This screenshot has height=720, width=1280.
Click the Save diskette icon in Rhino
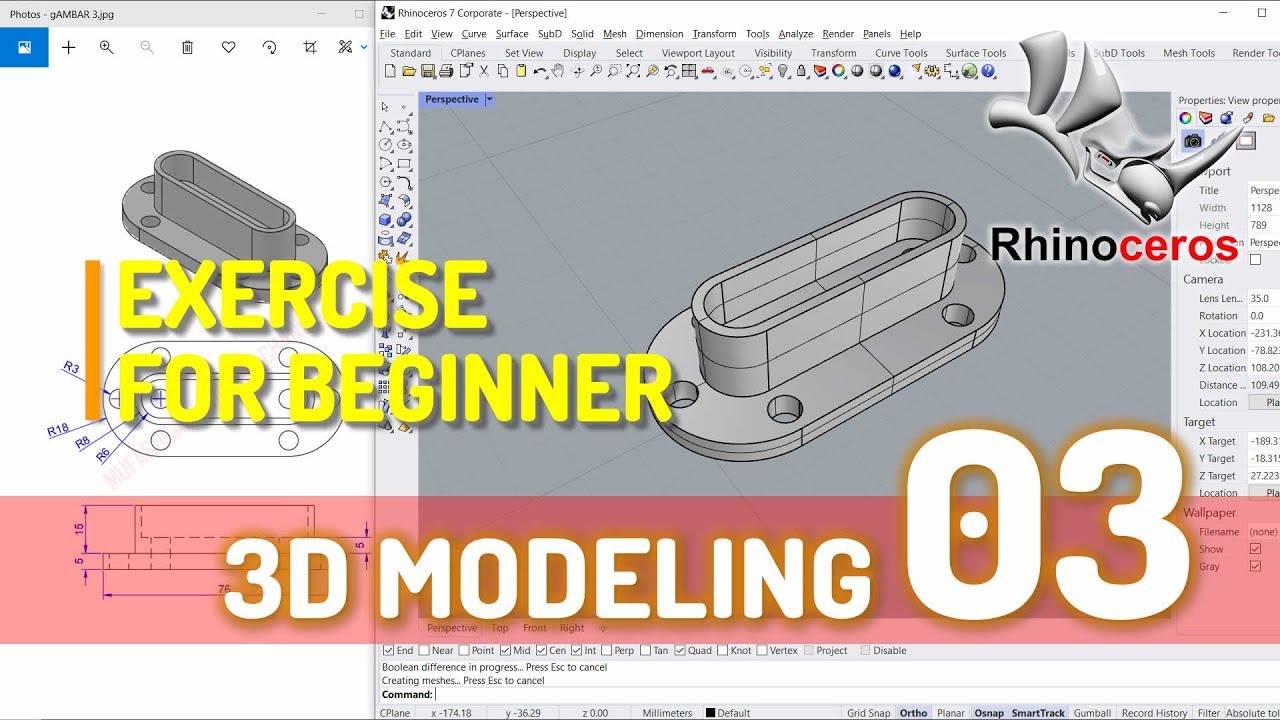pos(427,71)
